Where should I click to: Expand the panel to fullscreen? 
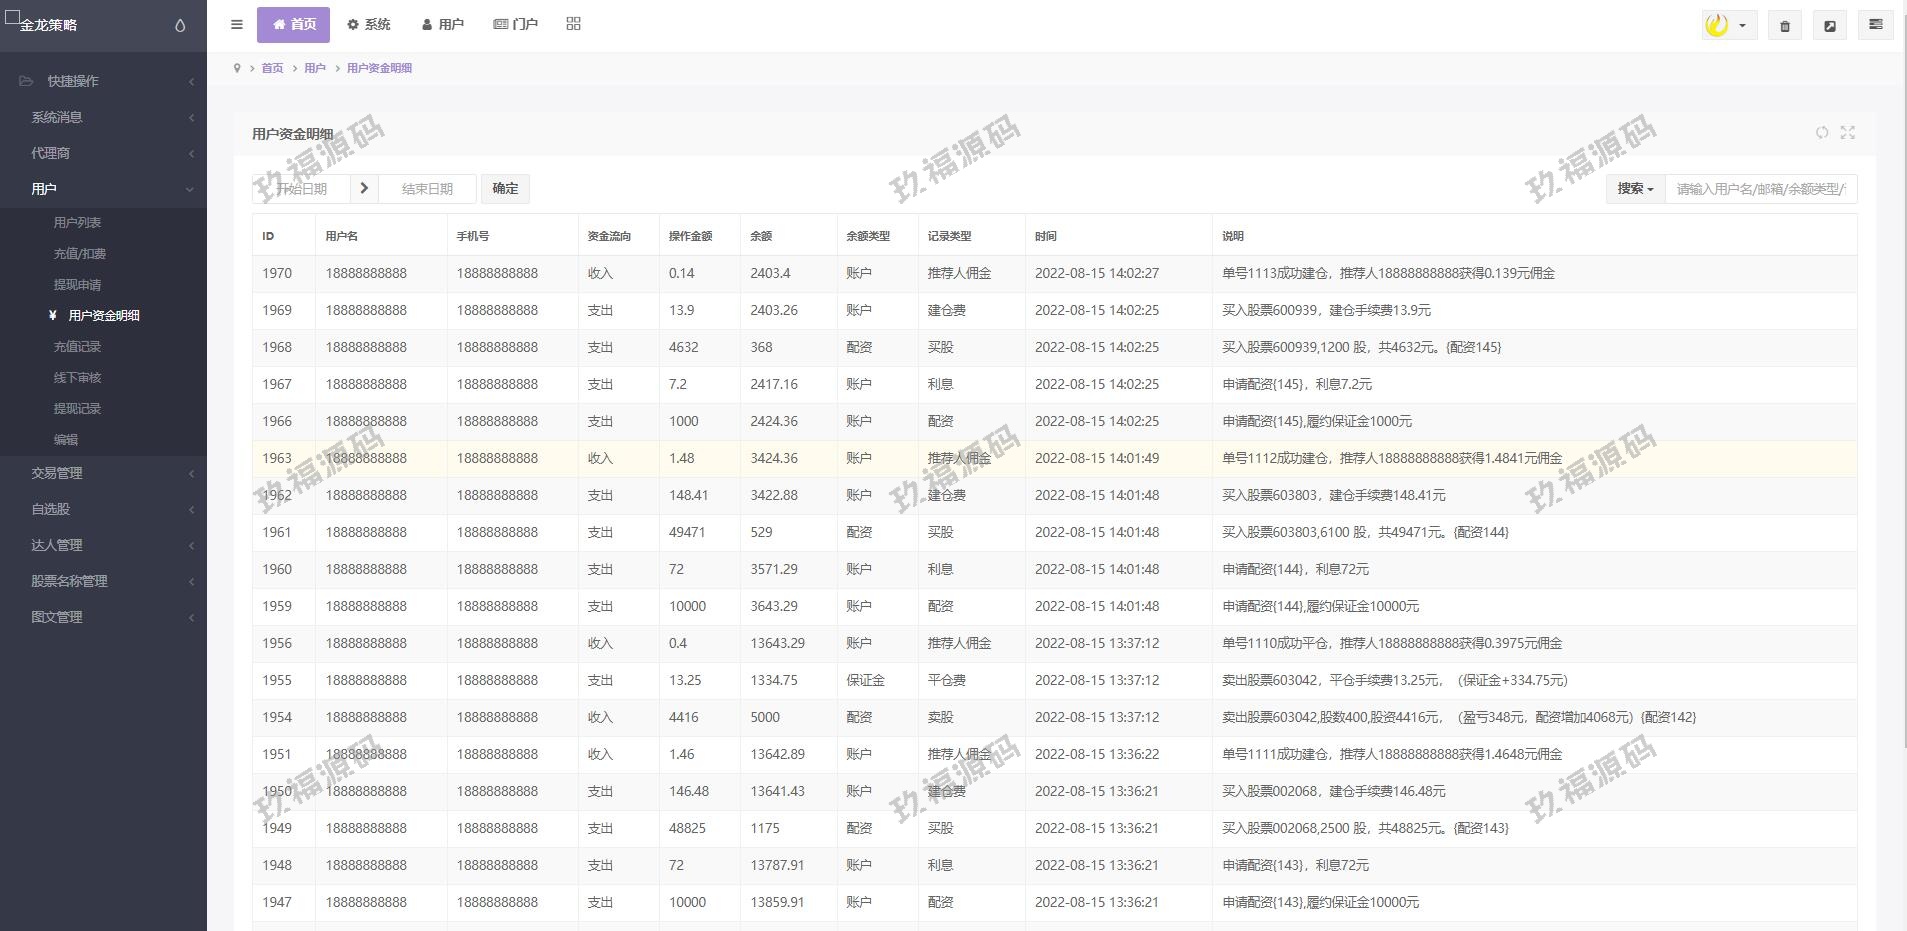click(1847, 133)
